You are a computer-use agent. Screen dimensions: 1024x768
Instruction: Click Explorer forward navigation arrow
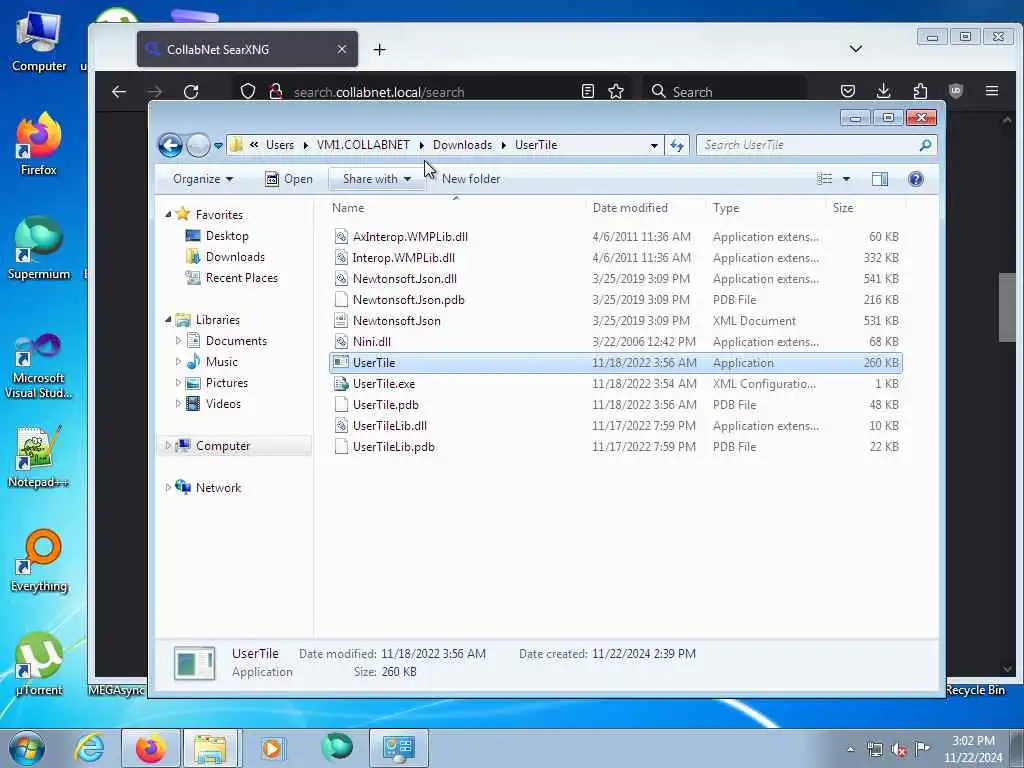tap(198, 145)
